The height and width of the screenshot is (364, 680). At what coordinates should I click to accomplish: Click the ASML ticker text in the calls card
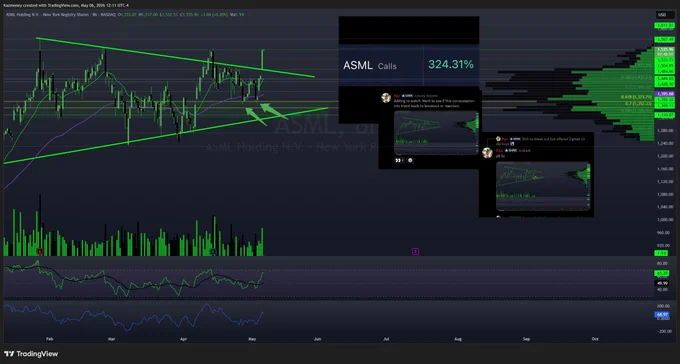[x=358, y=66]
